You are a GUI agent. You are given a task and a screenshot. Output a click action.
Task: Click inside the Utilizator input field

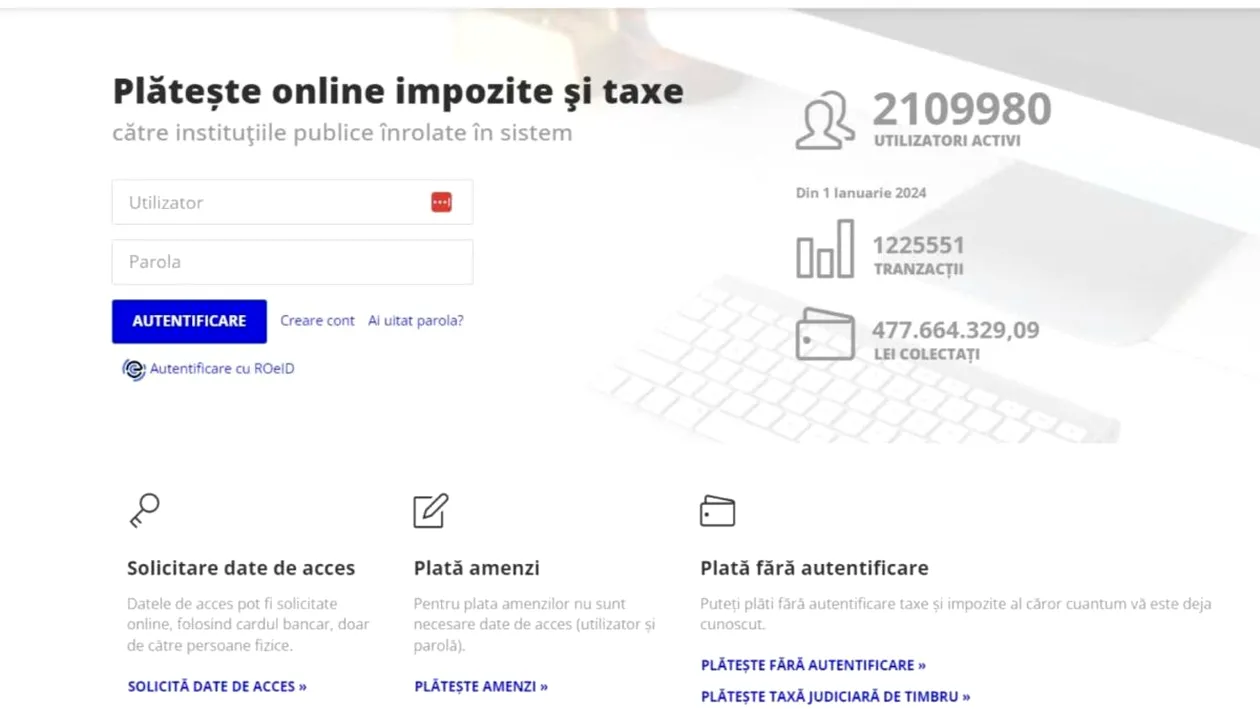click(270, 202)
